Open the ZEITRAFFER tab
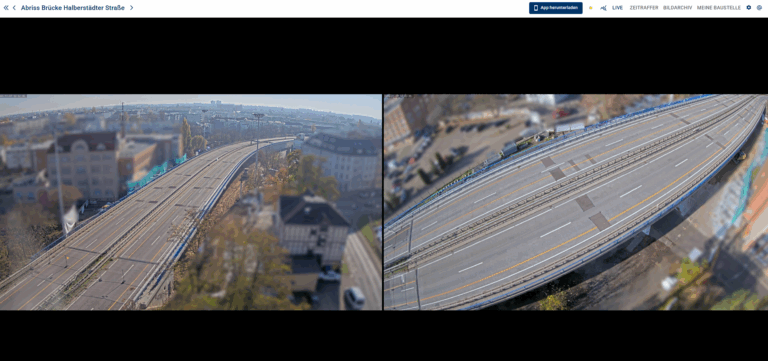This screenshot has width=768, height=361. click(x=644, y=8)
